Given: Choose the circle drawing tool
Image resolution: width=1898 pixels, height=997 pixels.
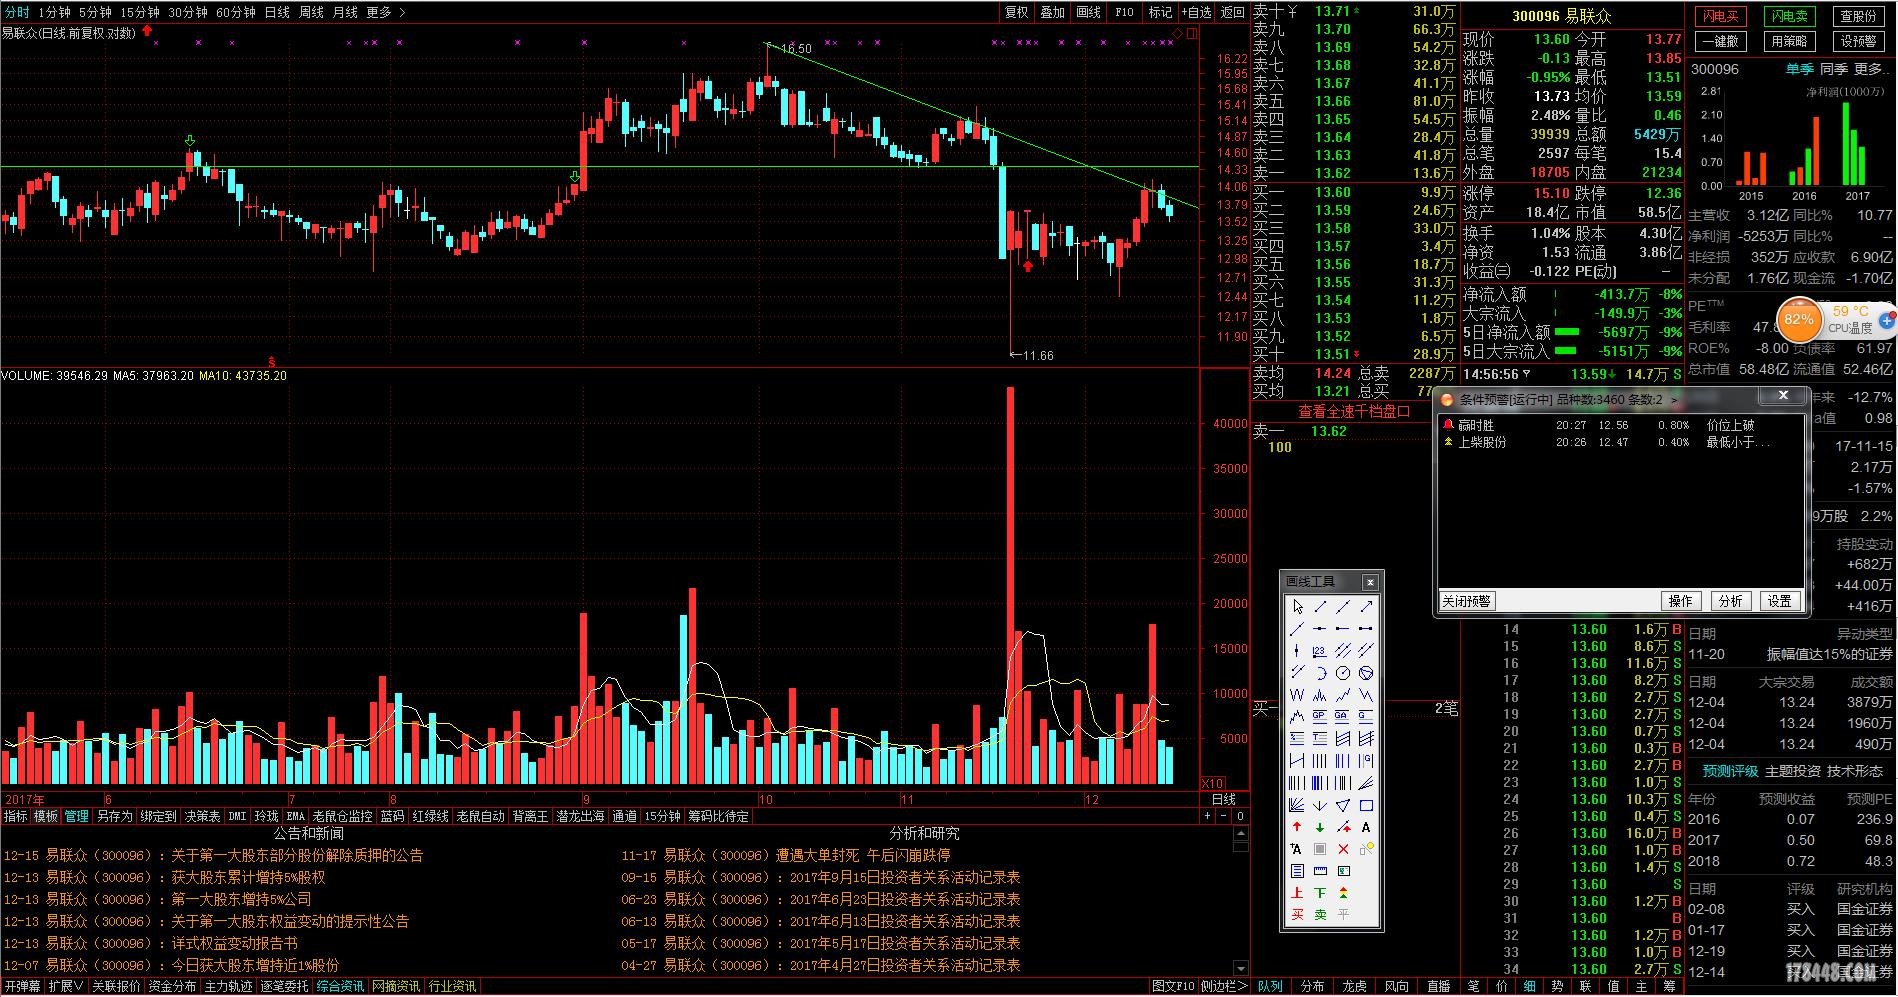Looking at the screenshot, I should click(x=1343, y=673).
